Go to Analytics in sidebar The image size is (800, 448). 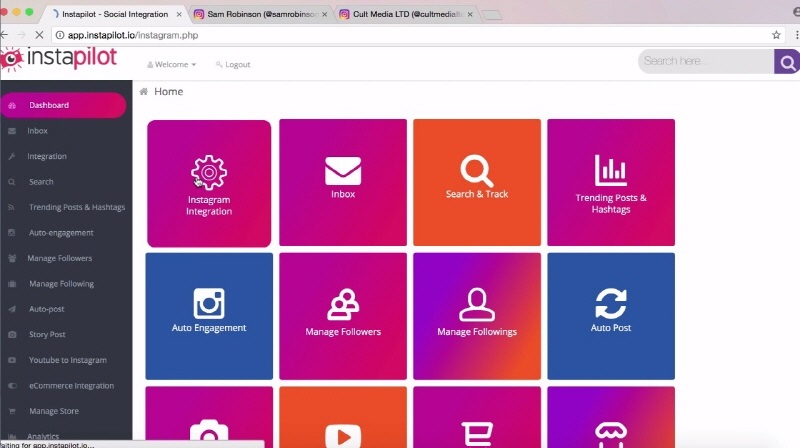pyautogui.click(x=43, y=436)
